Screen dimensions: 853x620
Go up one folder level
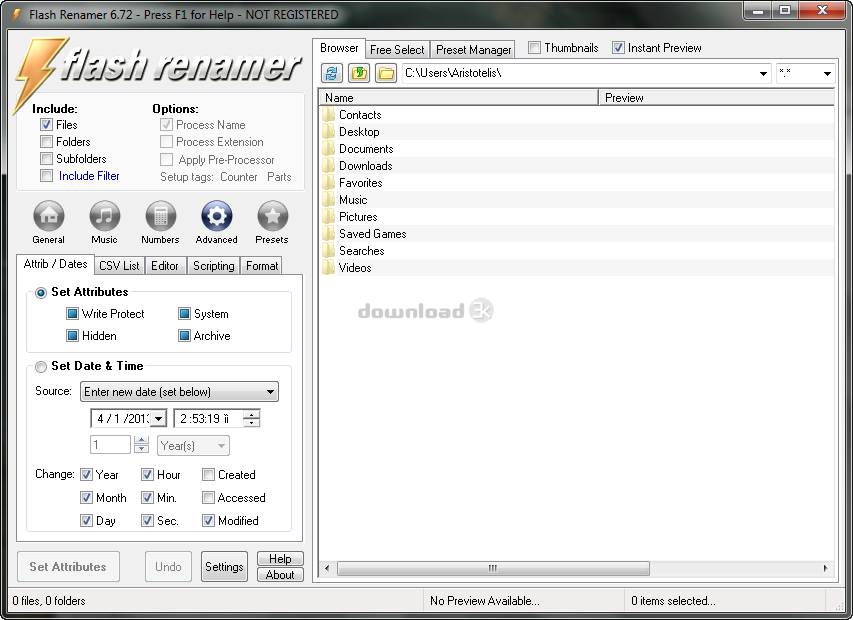pos(359,73)
